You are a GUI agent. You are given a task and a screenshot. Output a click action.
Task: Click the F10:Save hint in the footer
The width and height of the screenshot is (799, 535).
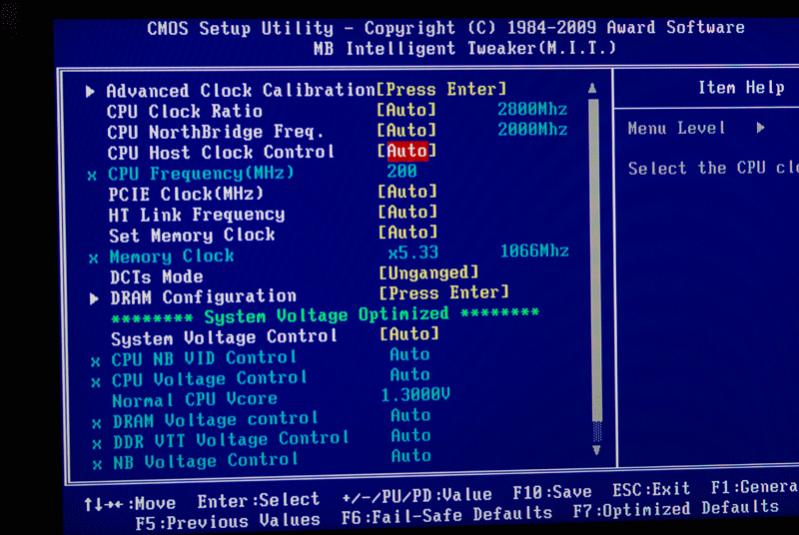point(552,492)
